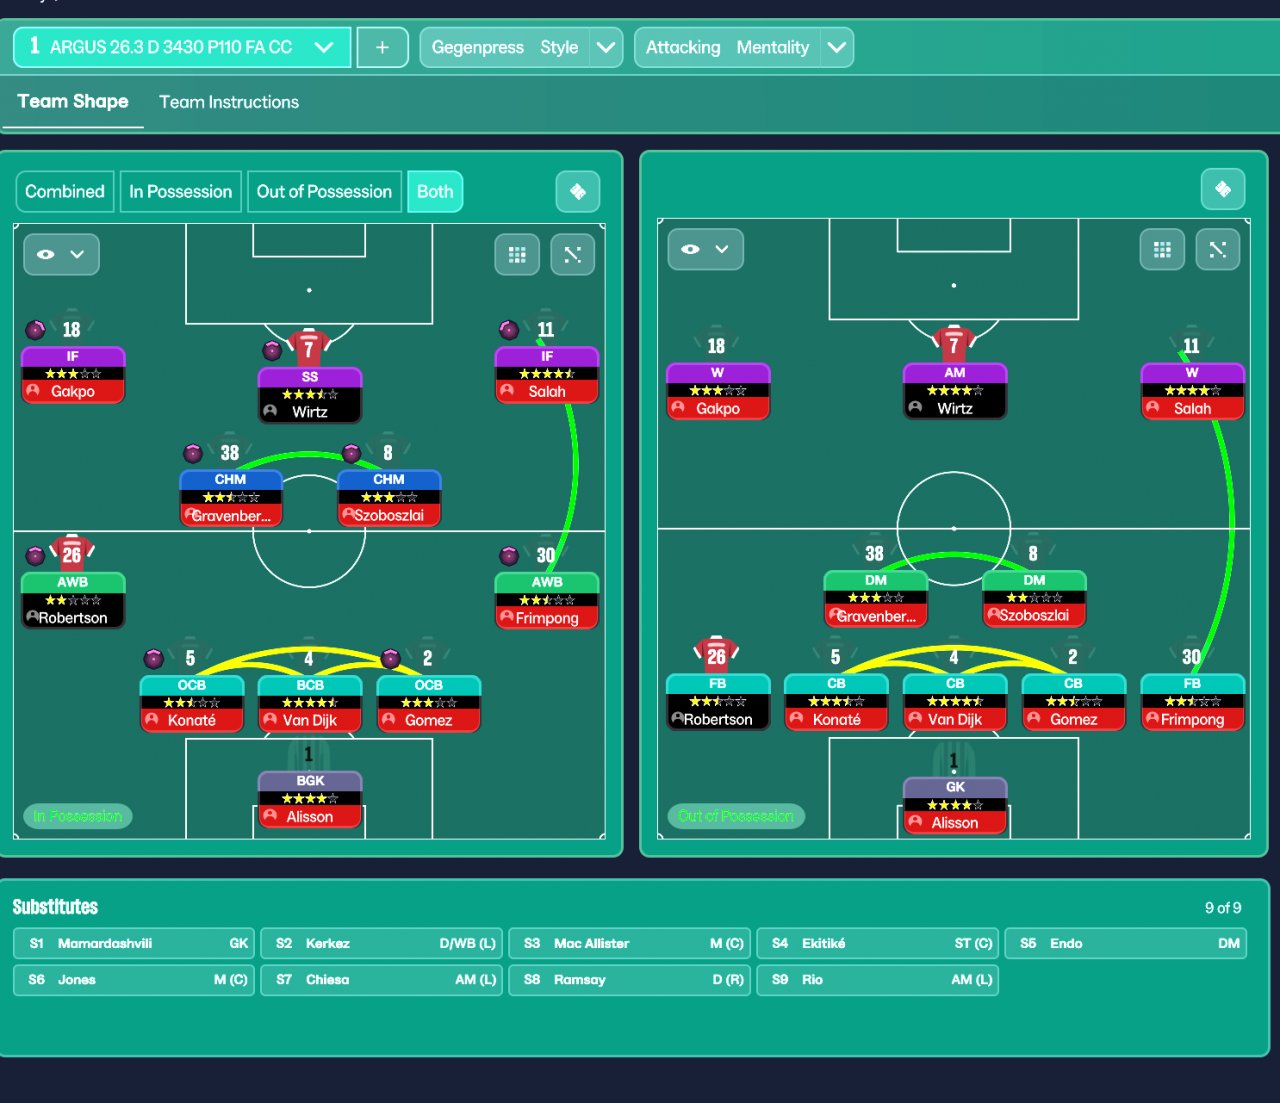This screenshot has height=1103, width=1280.
Task: Click the expand arrows icon on out-of-possession pitch
Action: coord(1218,250)
